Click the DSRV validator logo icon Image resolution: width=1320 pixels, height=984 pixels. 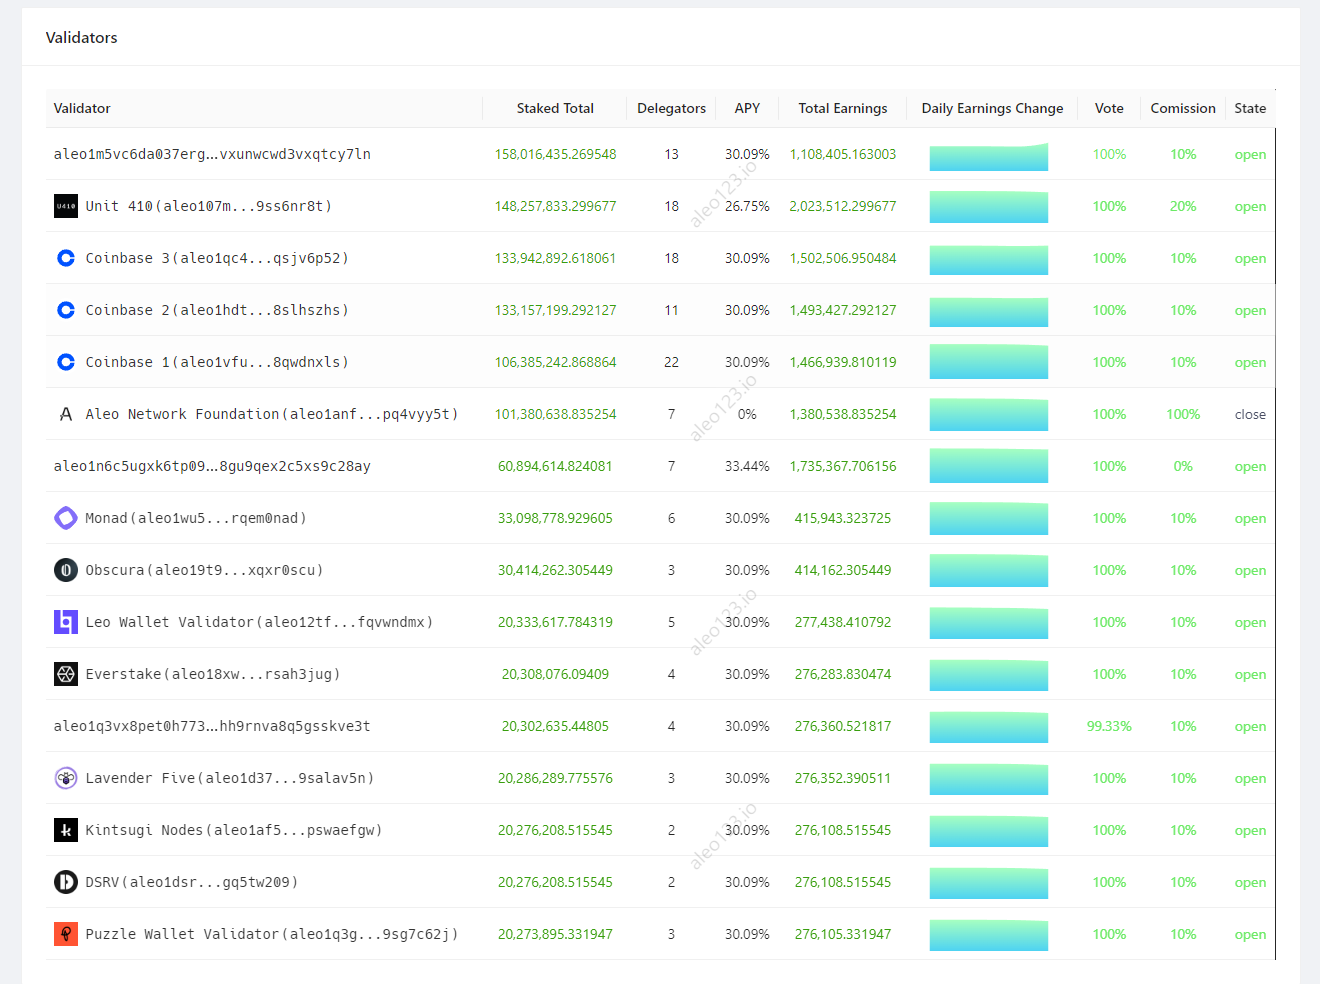point(66,882)
